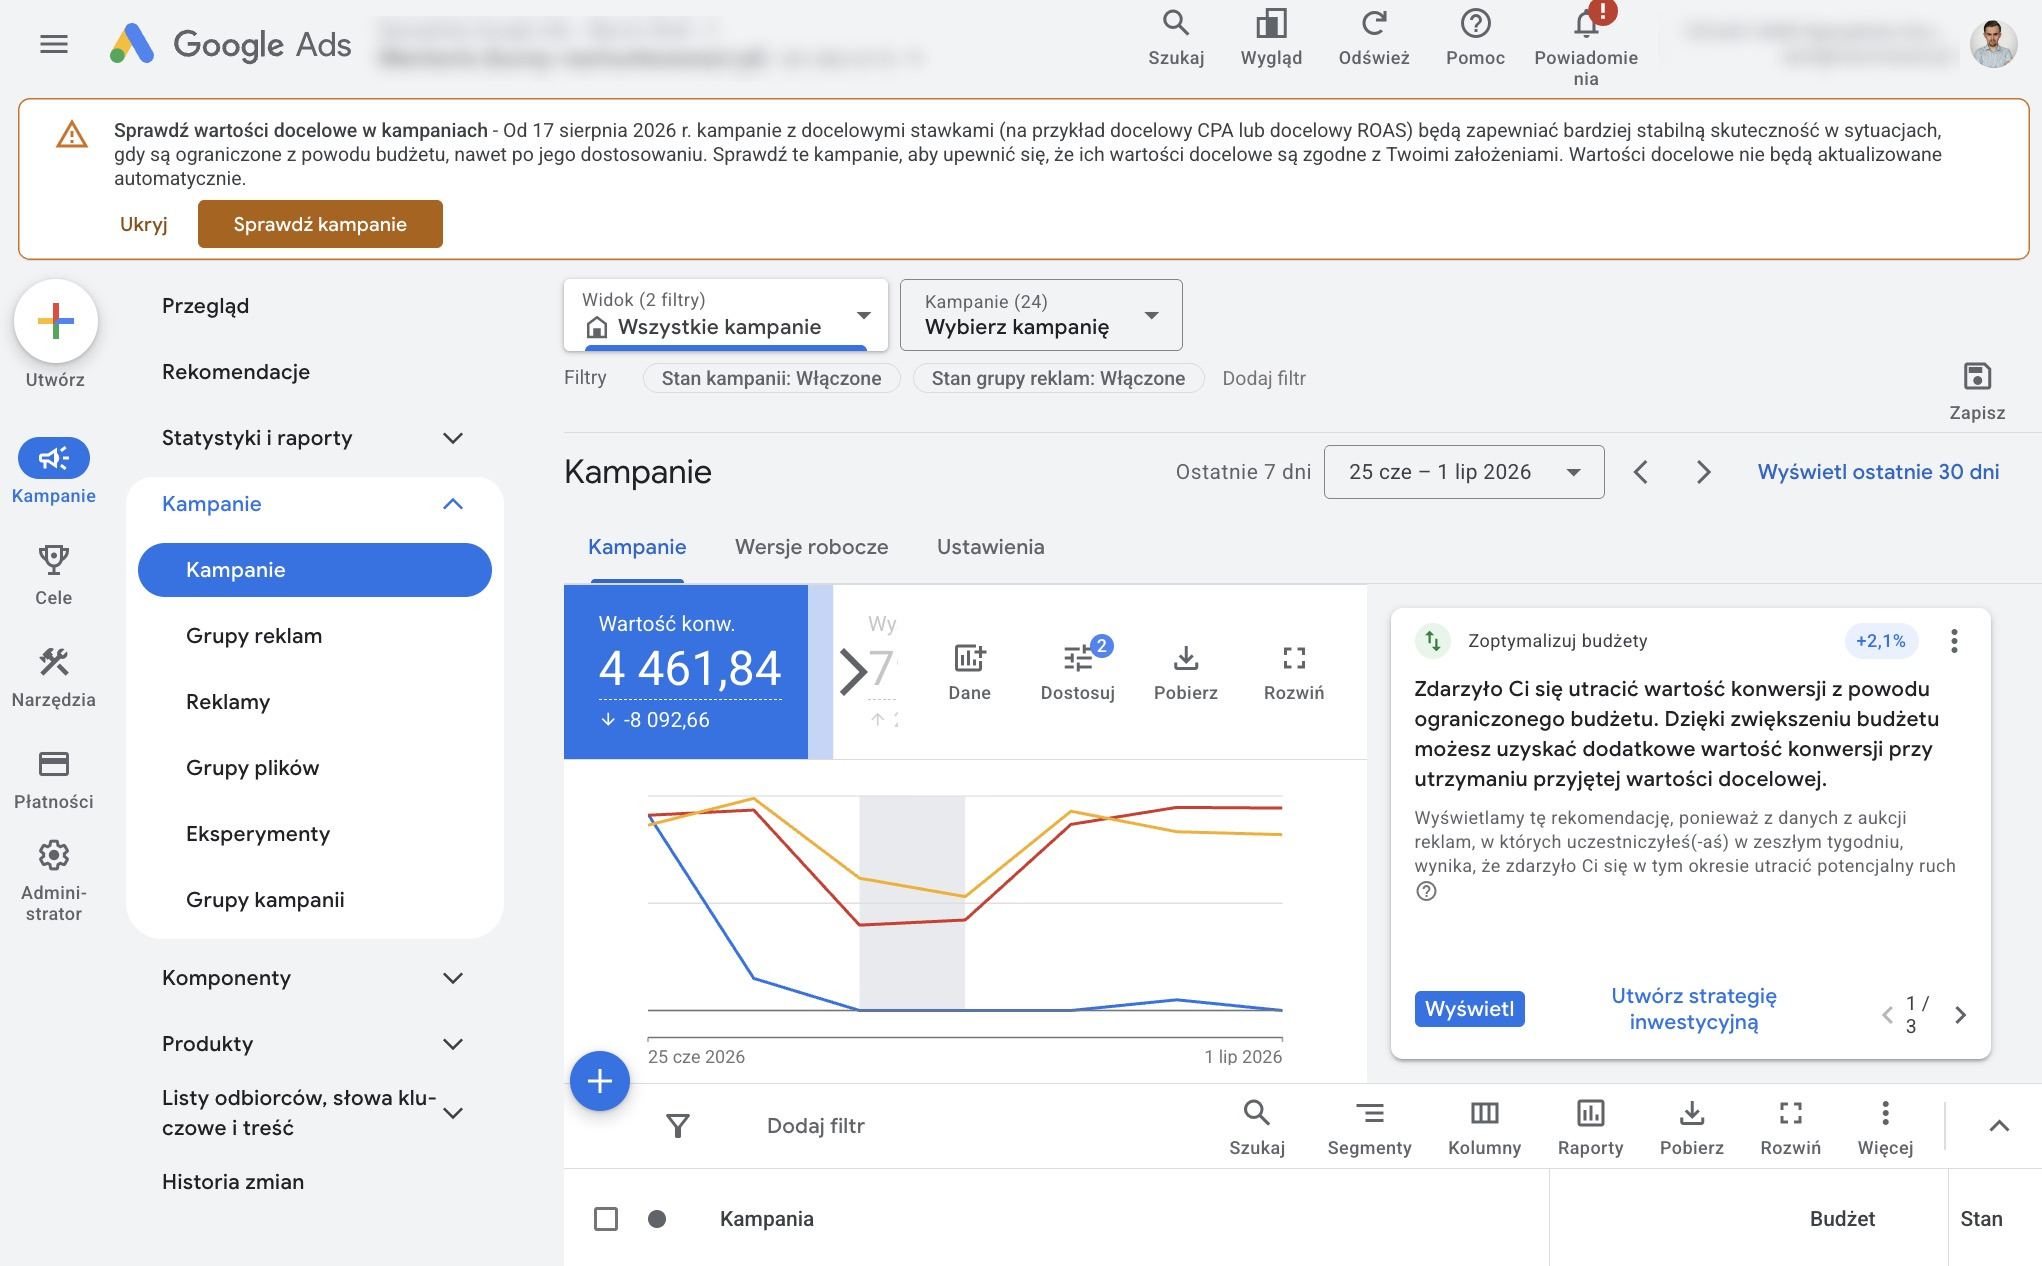Open Reklamy in sidebar

pos(228,702)
